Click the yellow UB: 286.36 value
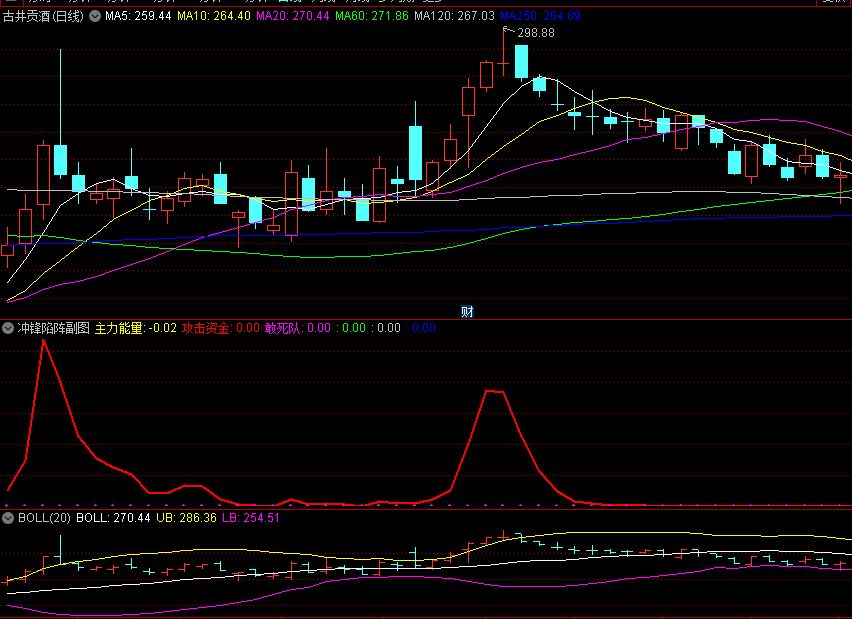852x619 pixels. pos(186,518)
